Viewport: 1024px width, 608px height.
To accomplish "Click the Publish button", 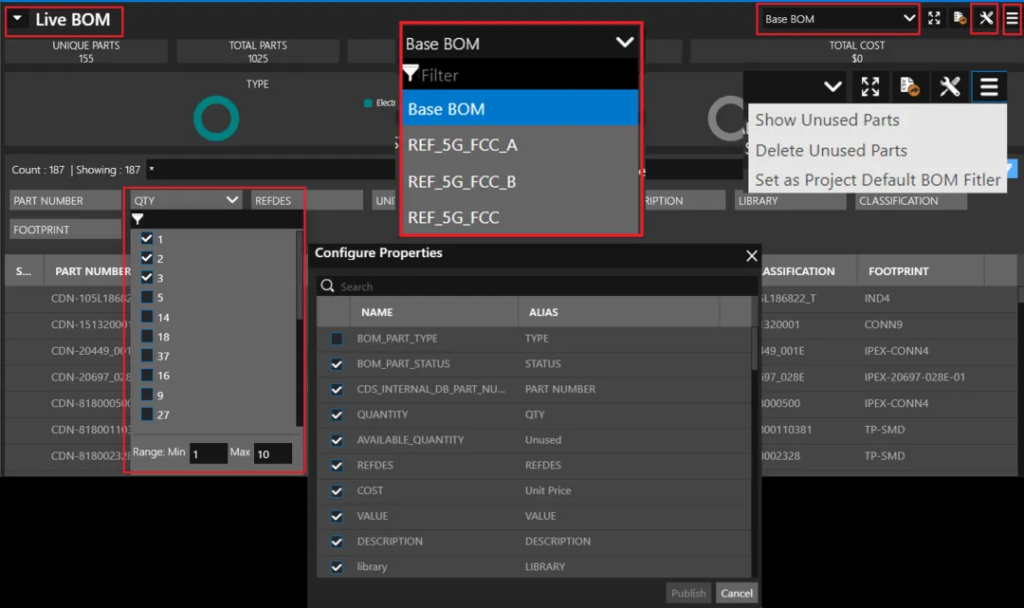I will pyautogui.click(x=688, y=593).
